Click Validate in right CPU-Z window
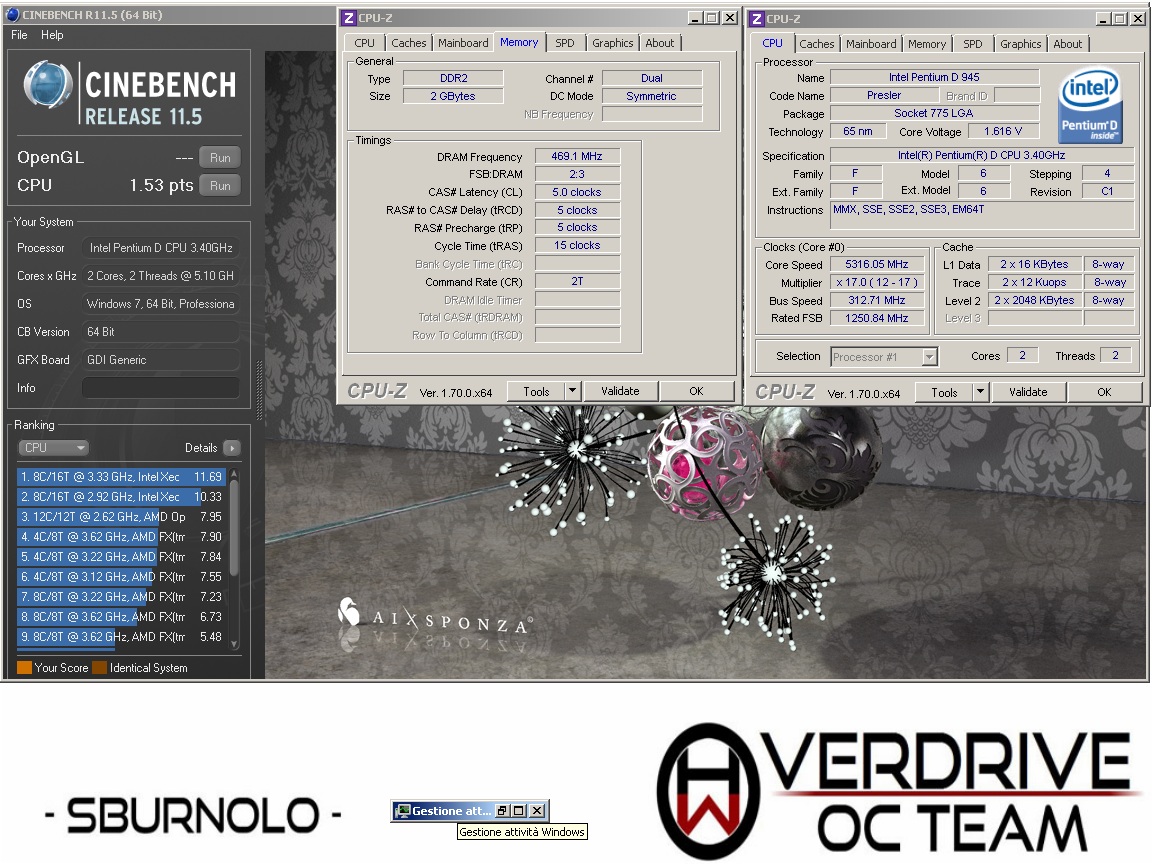Viewport: 1152px width, 864px height. (x=1028, y=392)
